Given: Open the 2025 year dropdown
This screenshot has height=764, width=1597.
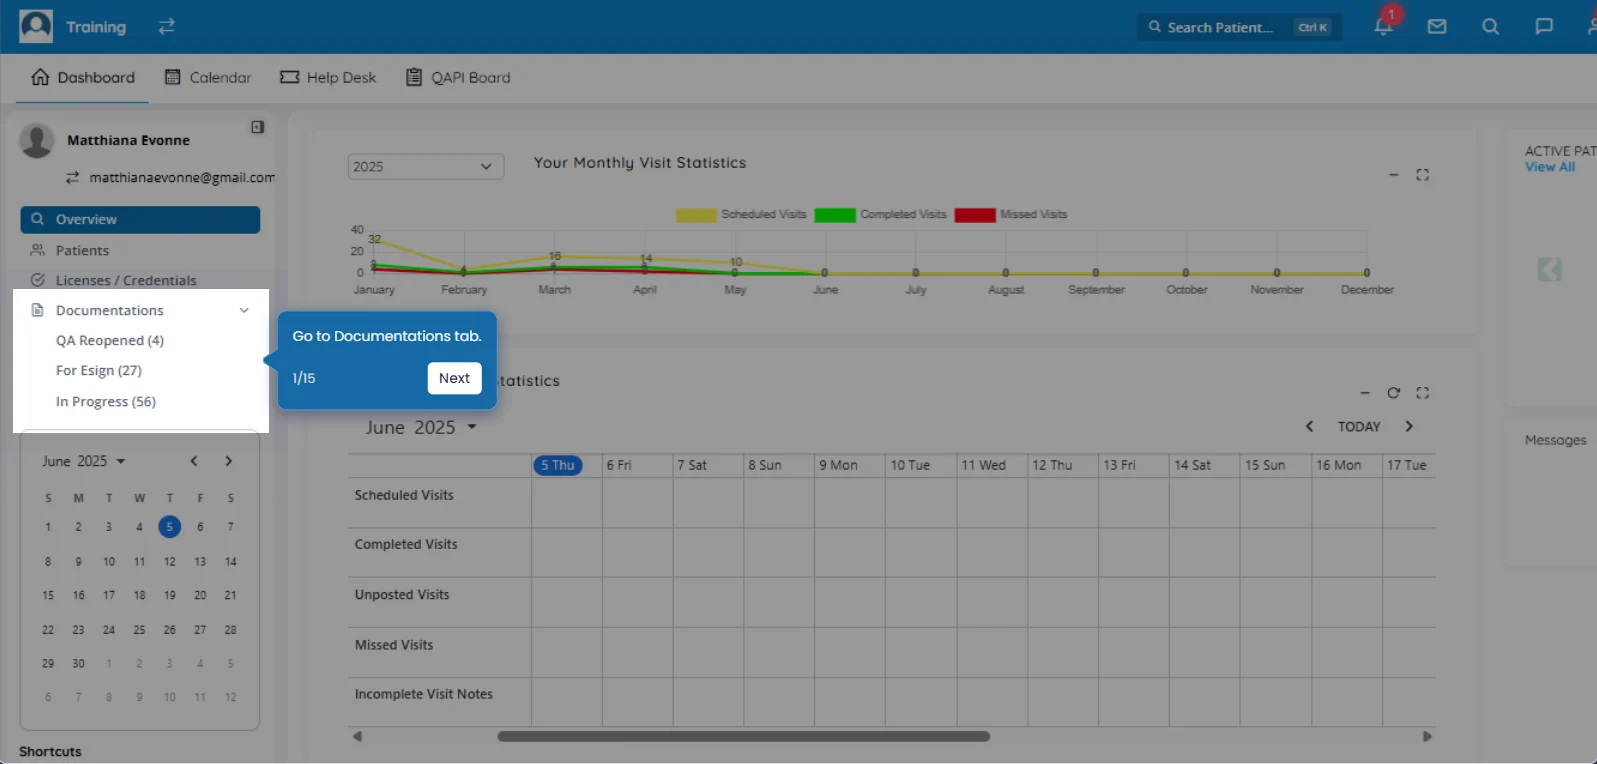Looking at the screenshot, I should pyautogui.click(x=425, y=166).
